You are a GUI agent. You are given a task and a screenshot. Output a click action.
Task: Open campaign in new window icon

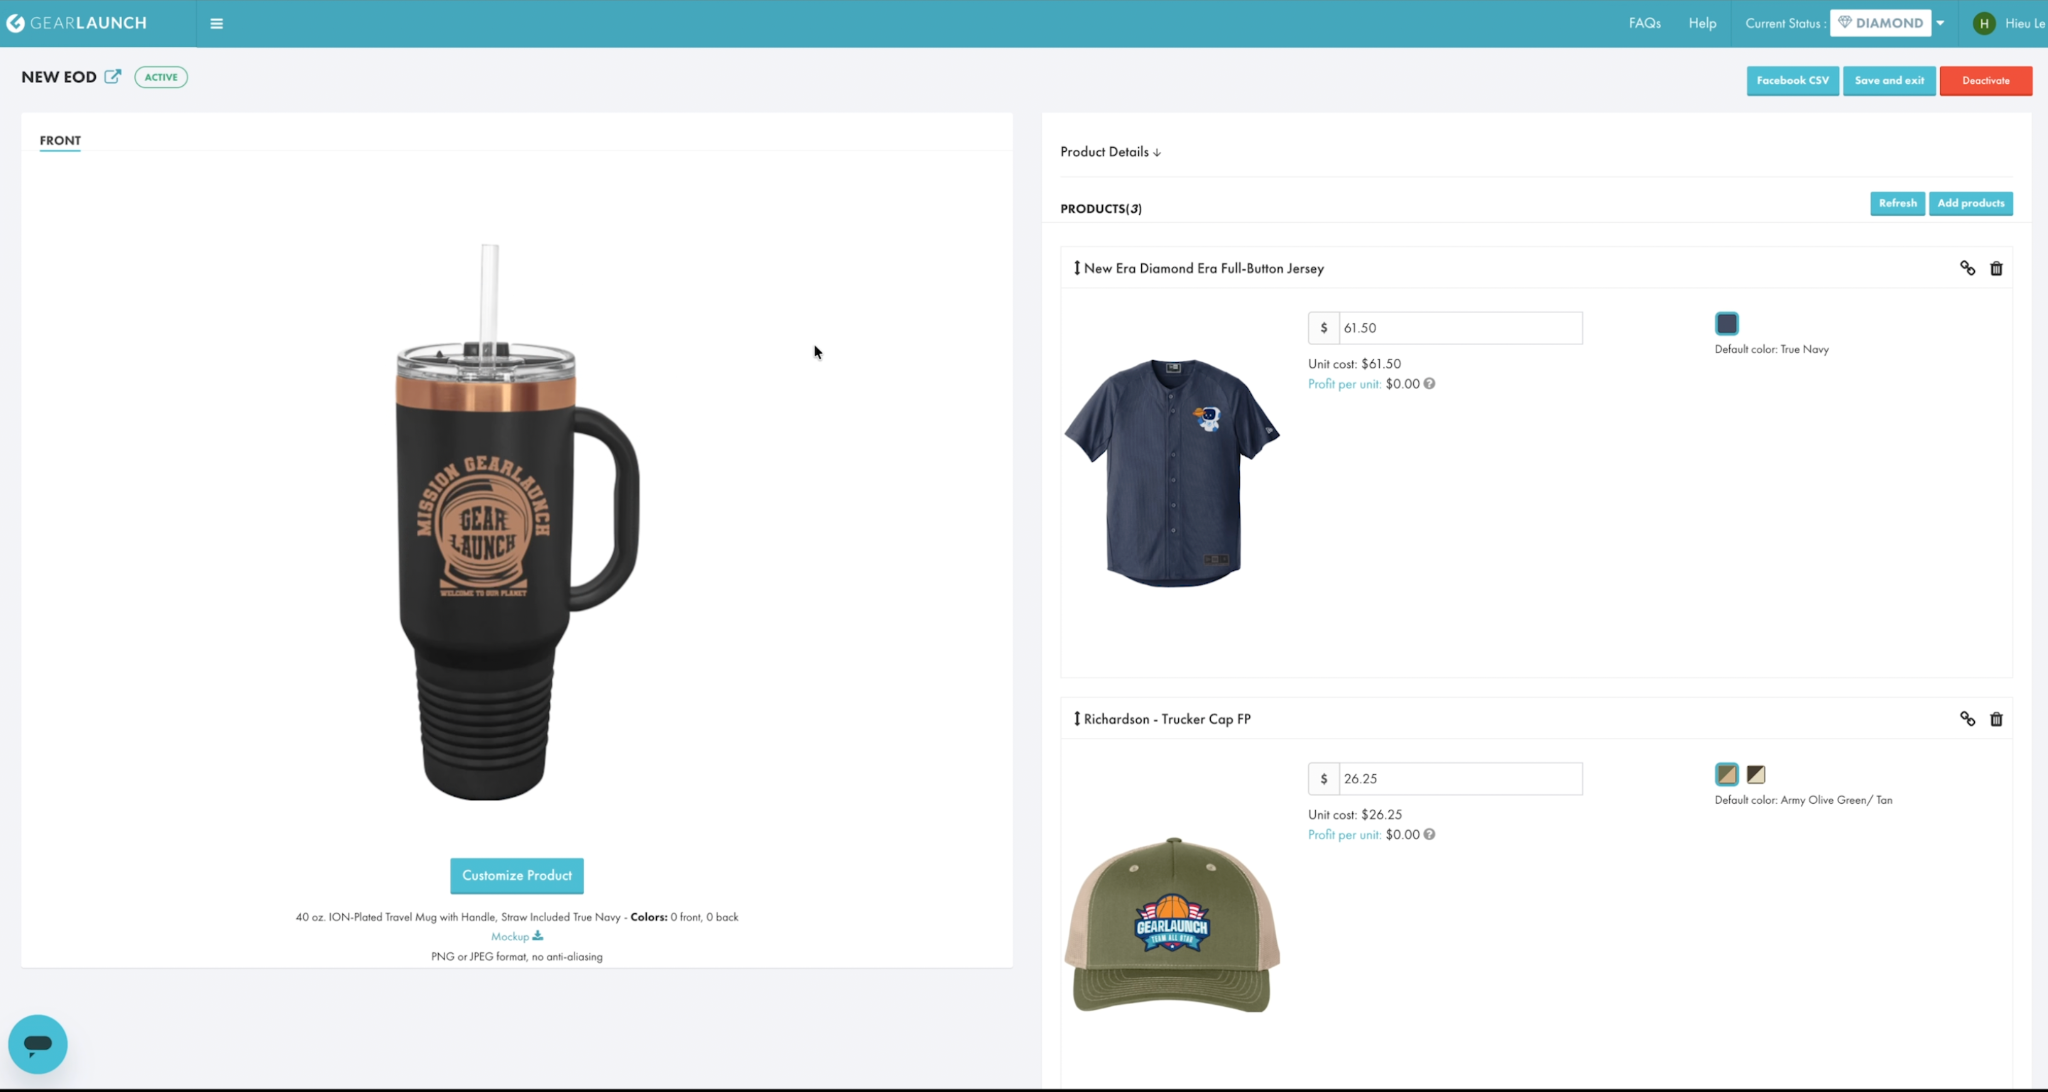click(113, 77)
